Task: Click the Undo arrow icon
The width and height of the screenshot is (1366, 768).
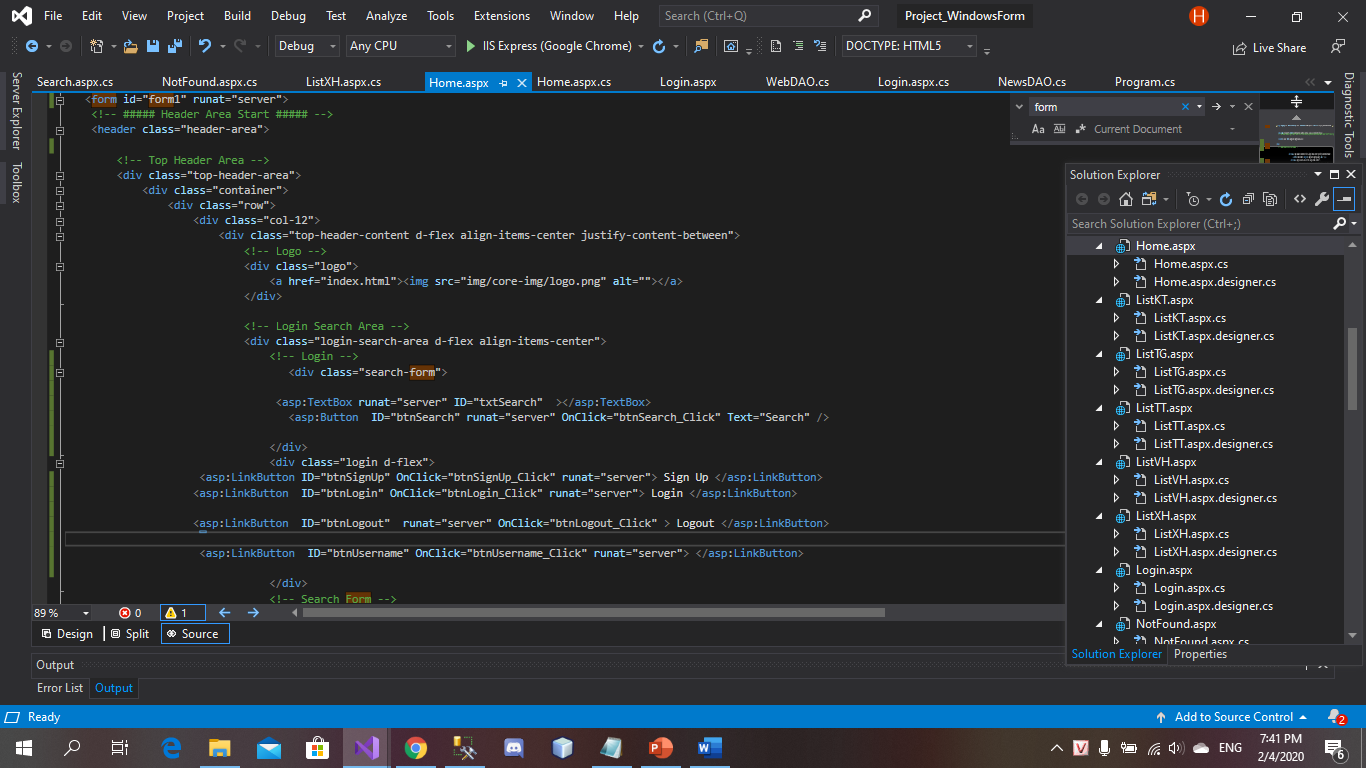Action: click(x=205, y=46)
